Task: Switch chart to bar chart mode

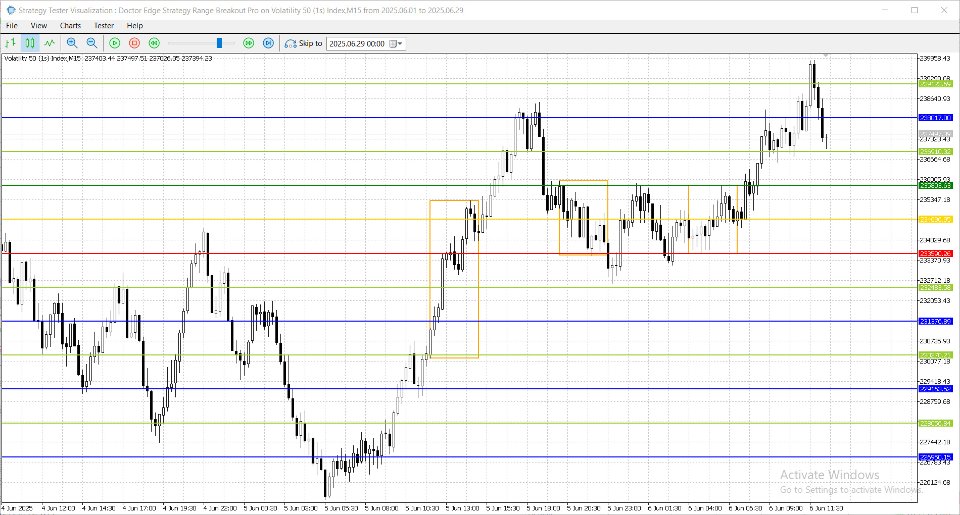Action: tap(10, 43)
